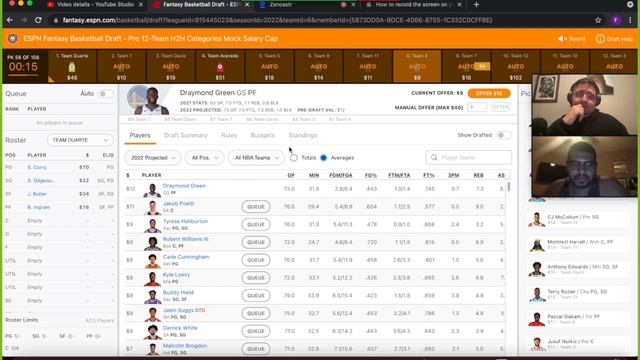Viewport: 640px width, 360px height.
Task: Open the browser profile avatar
Action: point(616,20)
